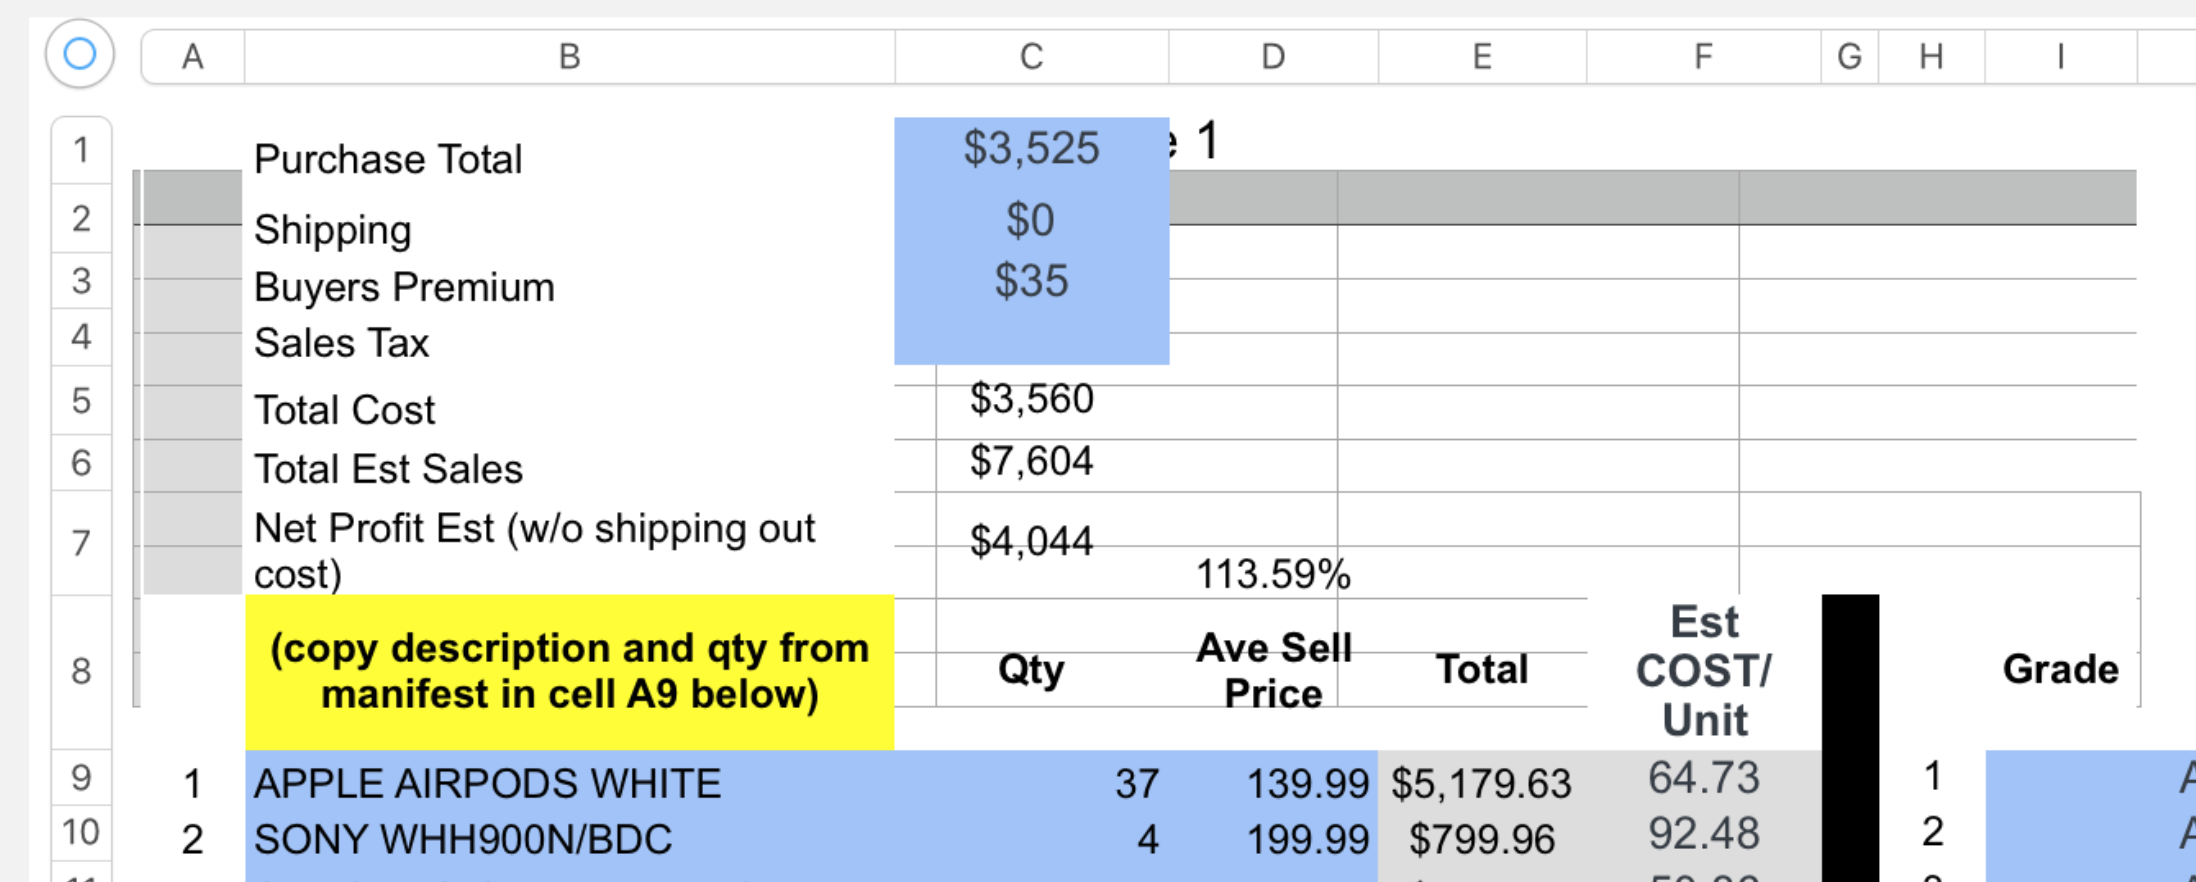2196x882 pixels.
Task: Click column F header
Action: pos(1702,57)
